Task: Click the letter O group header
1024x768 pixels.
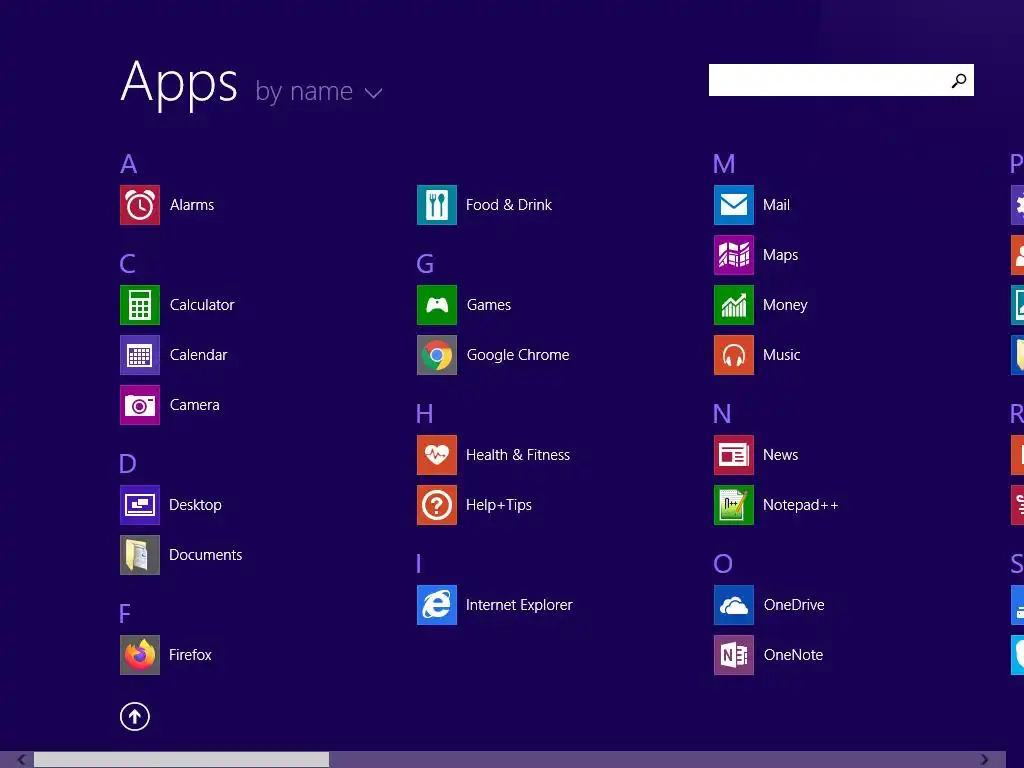Action: coord(723,564)
